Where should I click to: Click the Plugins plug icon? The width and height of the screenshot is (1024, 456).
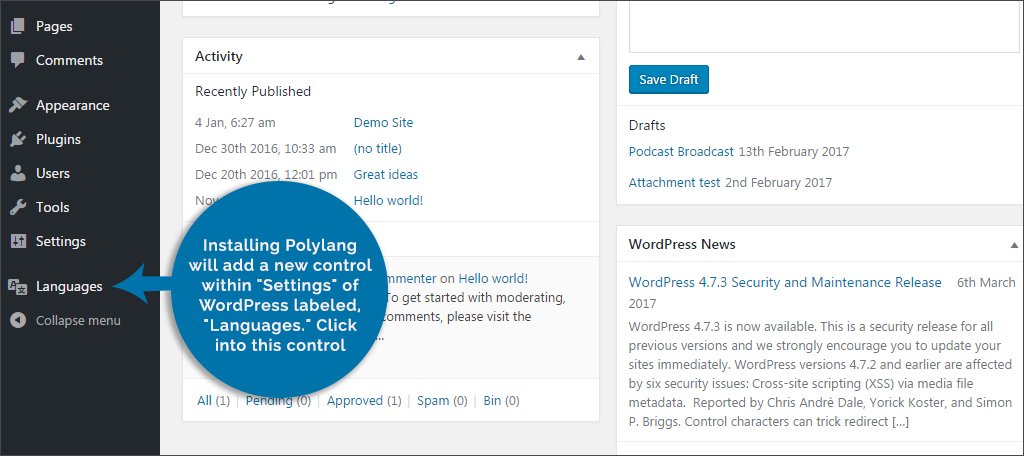point(18,139)
